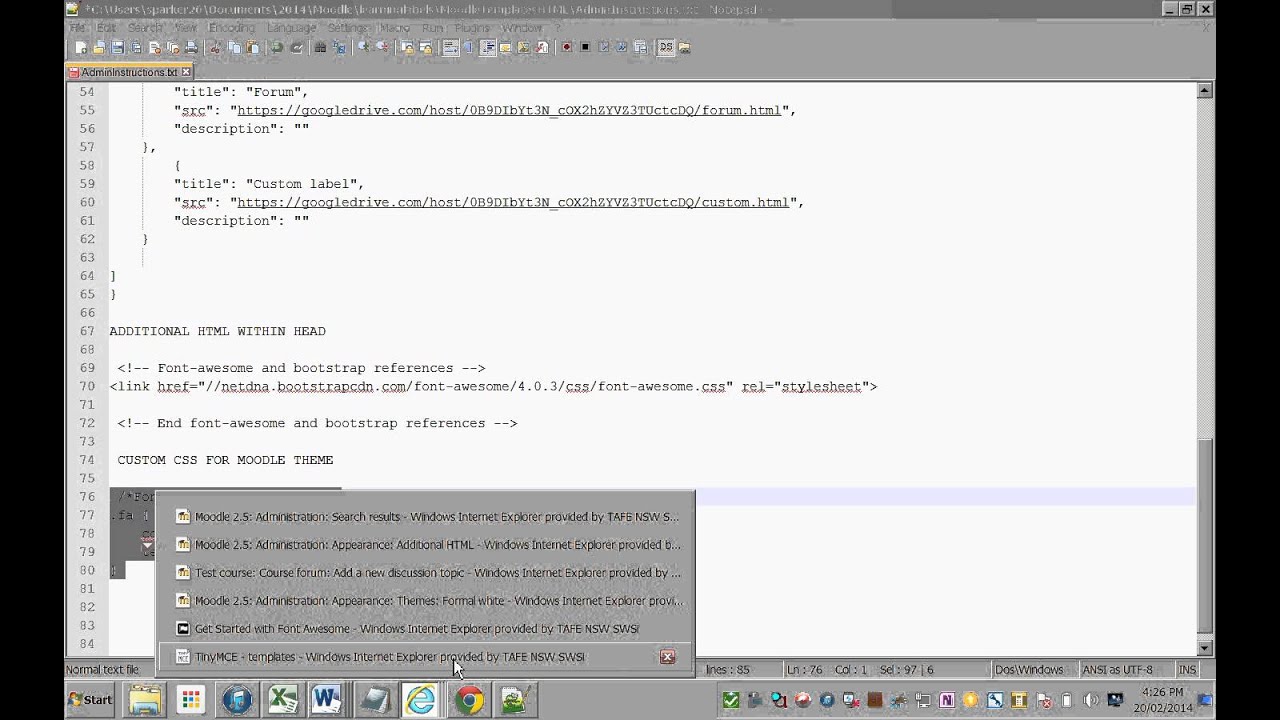The height and width of the screenshot is (720, 1280).
Task: Open the DSpellCheck 'DS' plugin icon
Action: click(667, 46)
